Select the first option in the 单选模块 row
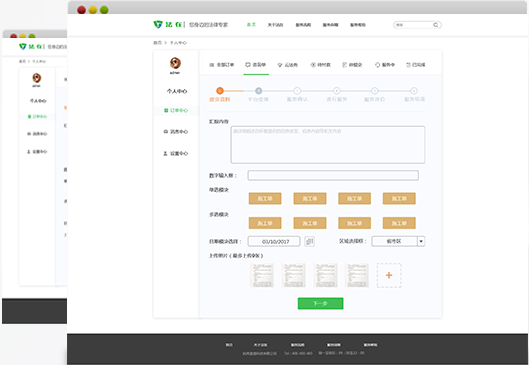Image resolution: width=529 pixels, height=365 pixels. point(265,198)
